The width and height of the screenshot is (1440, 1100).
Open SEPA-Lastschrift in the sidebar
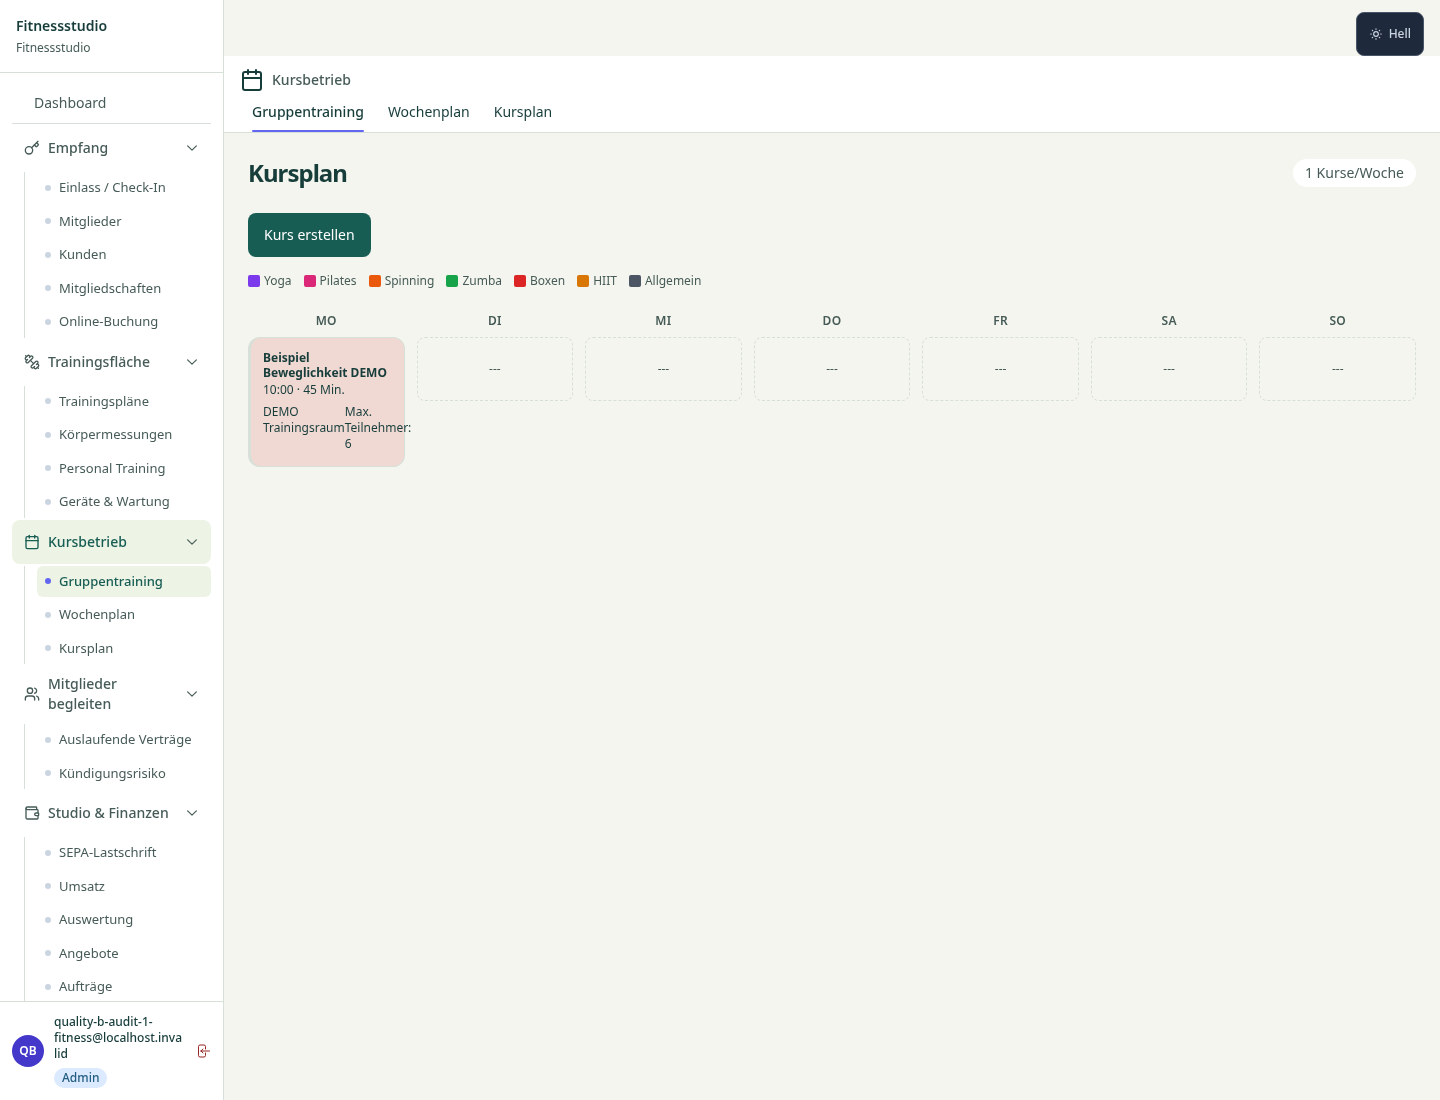124,852
